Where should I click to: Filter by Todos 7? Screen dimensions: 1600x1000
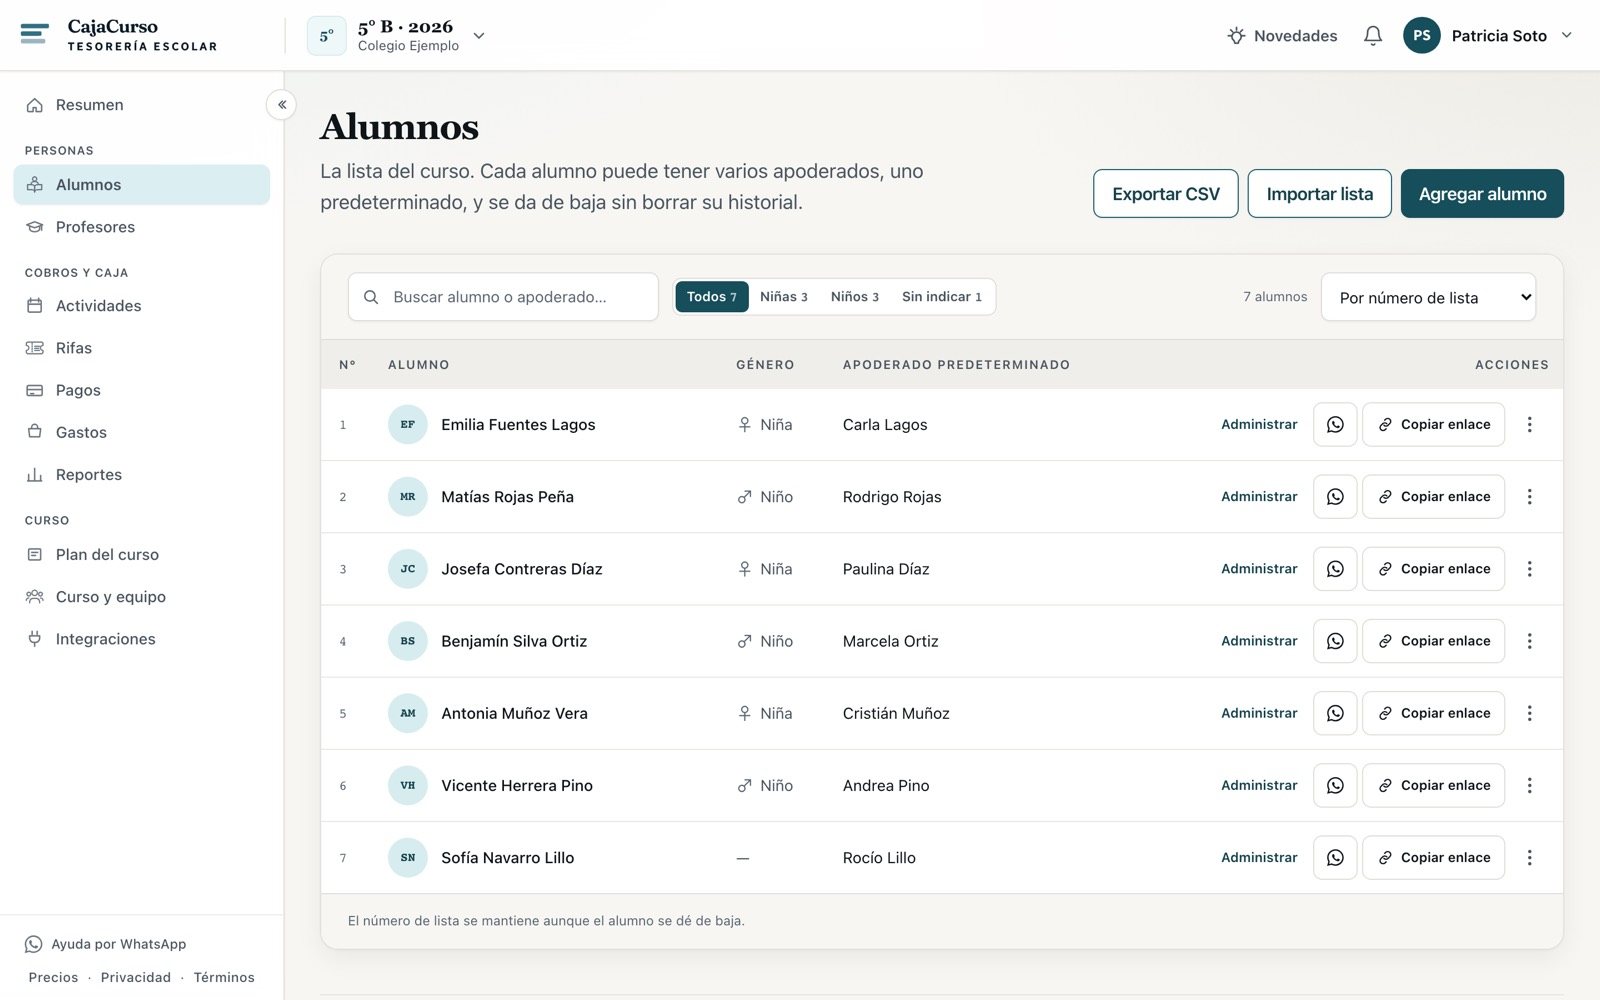pos(712,297)
